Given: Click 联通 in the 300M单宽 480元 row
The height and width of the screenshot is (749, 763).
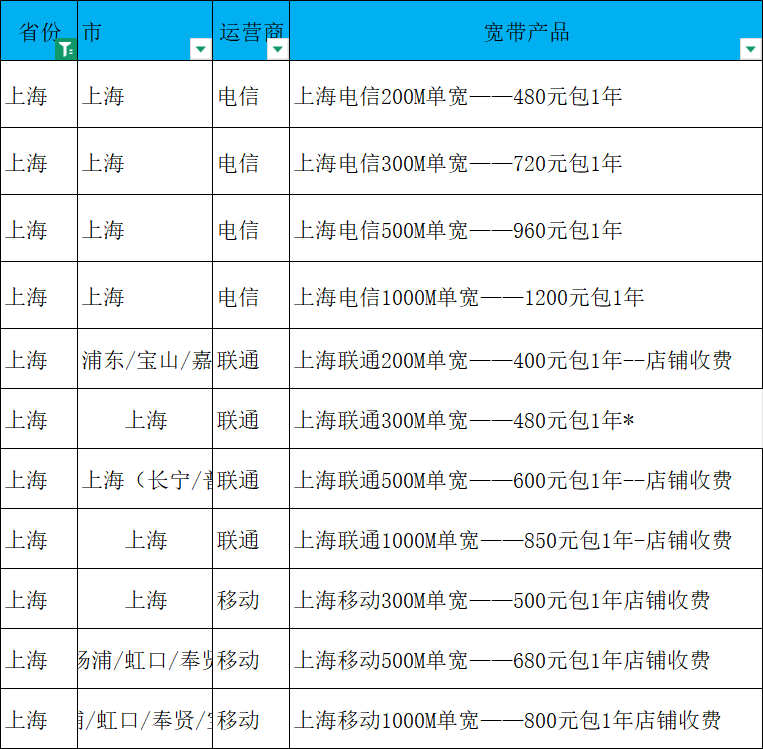Looking at the screenshot, I should [238, 420].
